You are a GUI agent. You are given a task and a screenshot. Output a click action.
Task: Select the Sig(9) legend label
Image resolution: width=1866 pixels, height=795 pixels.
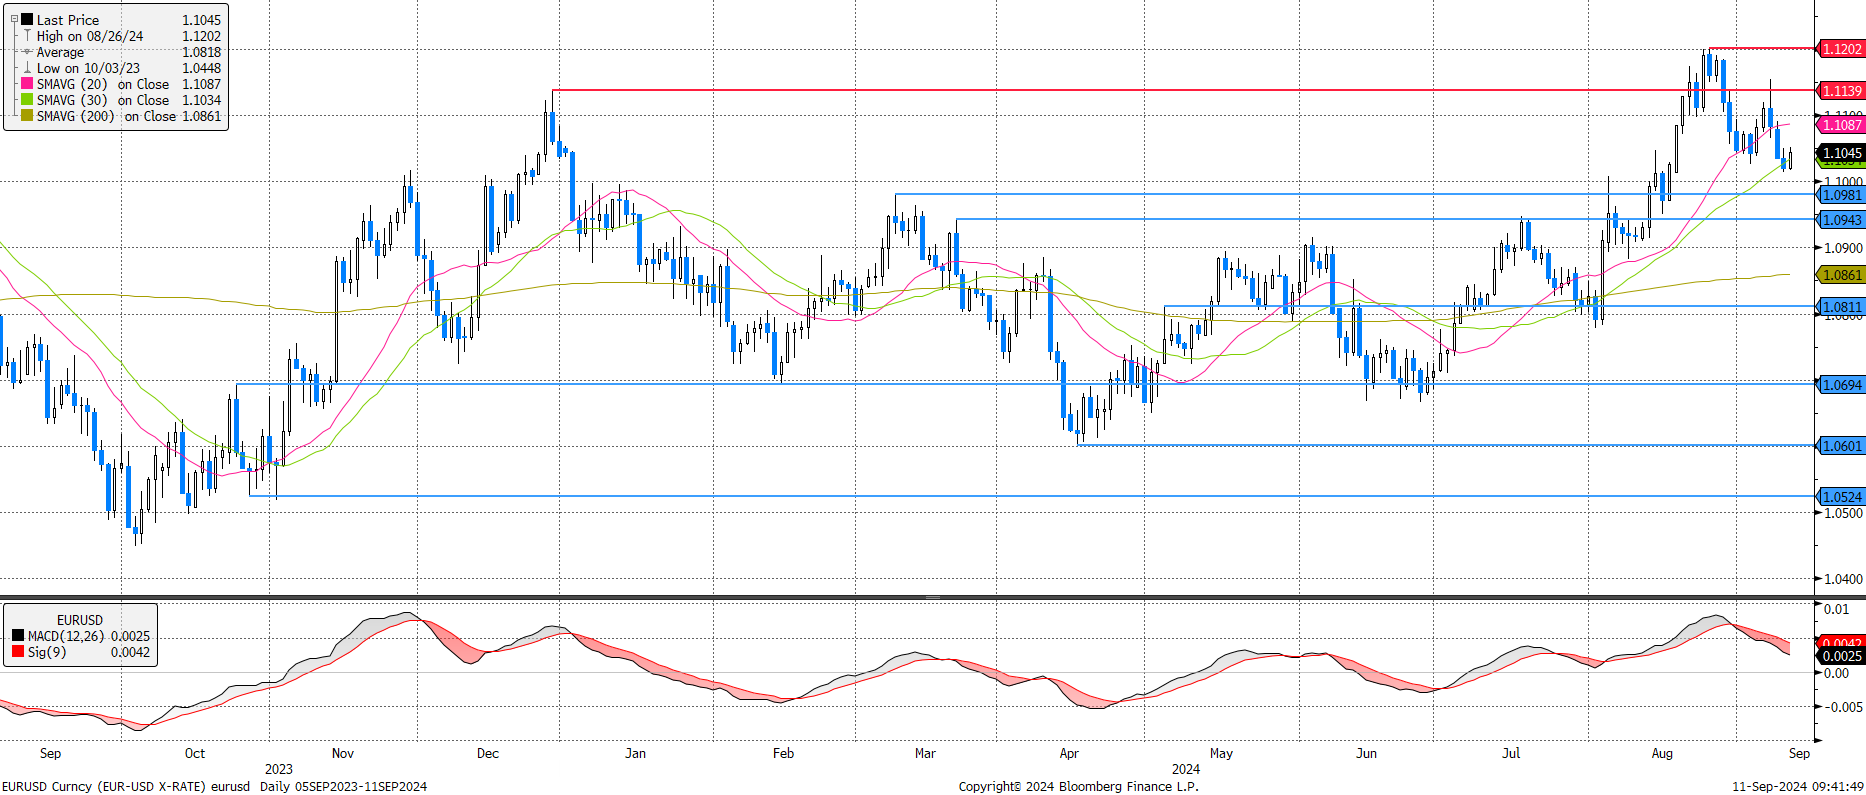pyautogui.click(x=47, y=652)
